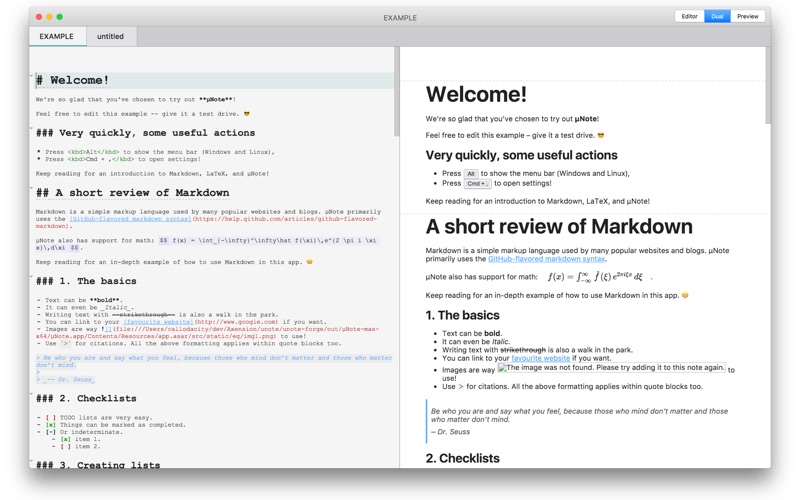Click 'Use > for citations' bullet in preview
800x500 pixels.
572,387
